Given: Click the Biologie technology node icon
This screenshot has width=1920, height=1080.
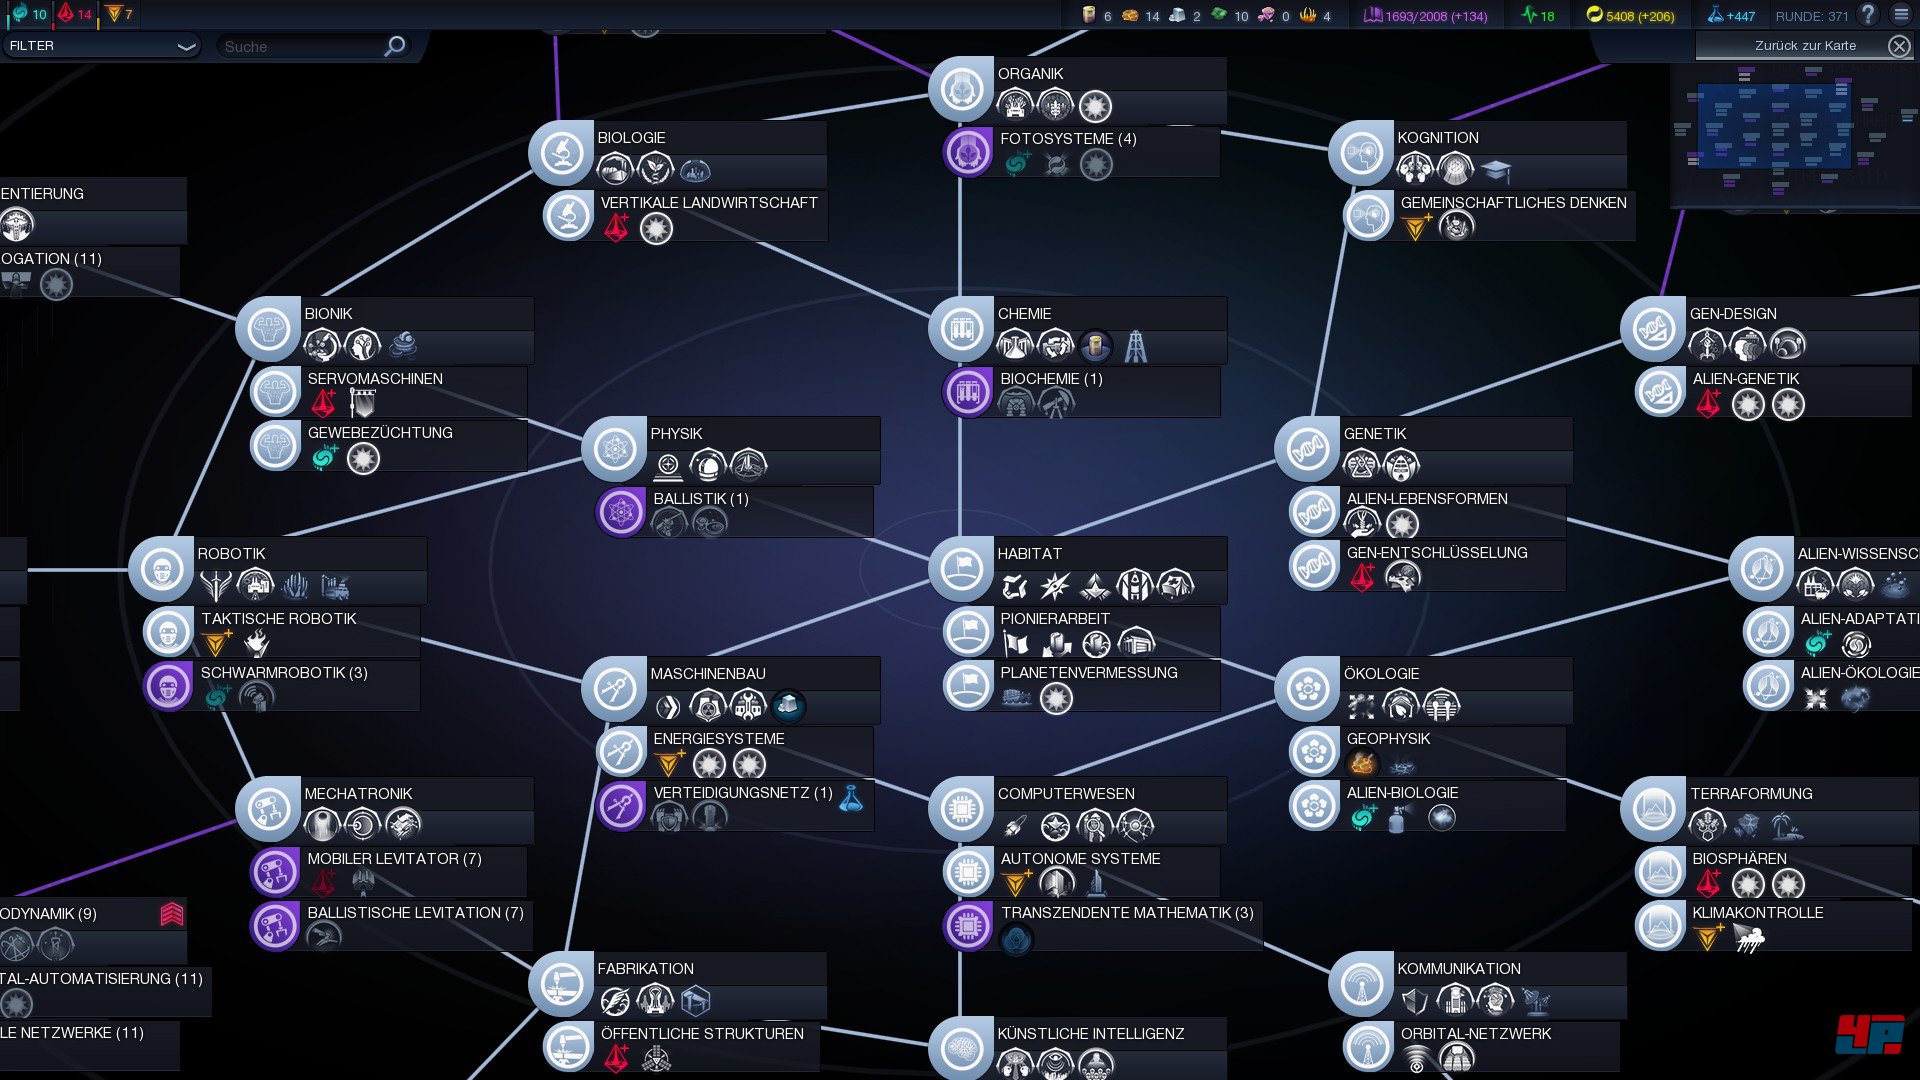Looking at the screenshot, I should 561,153.
